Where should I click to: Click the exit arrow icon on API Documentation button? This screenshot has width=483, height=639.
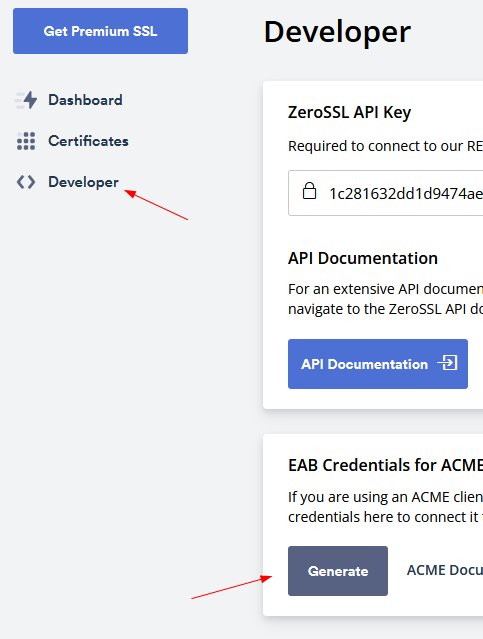coord(448,363)
